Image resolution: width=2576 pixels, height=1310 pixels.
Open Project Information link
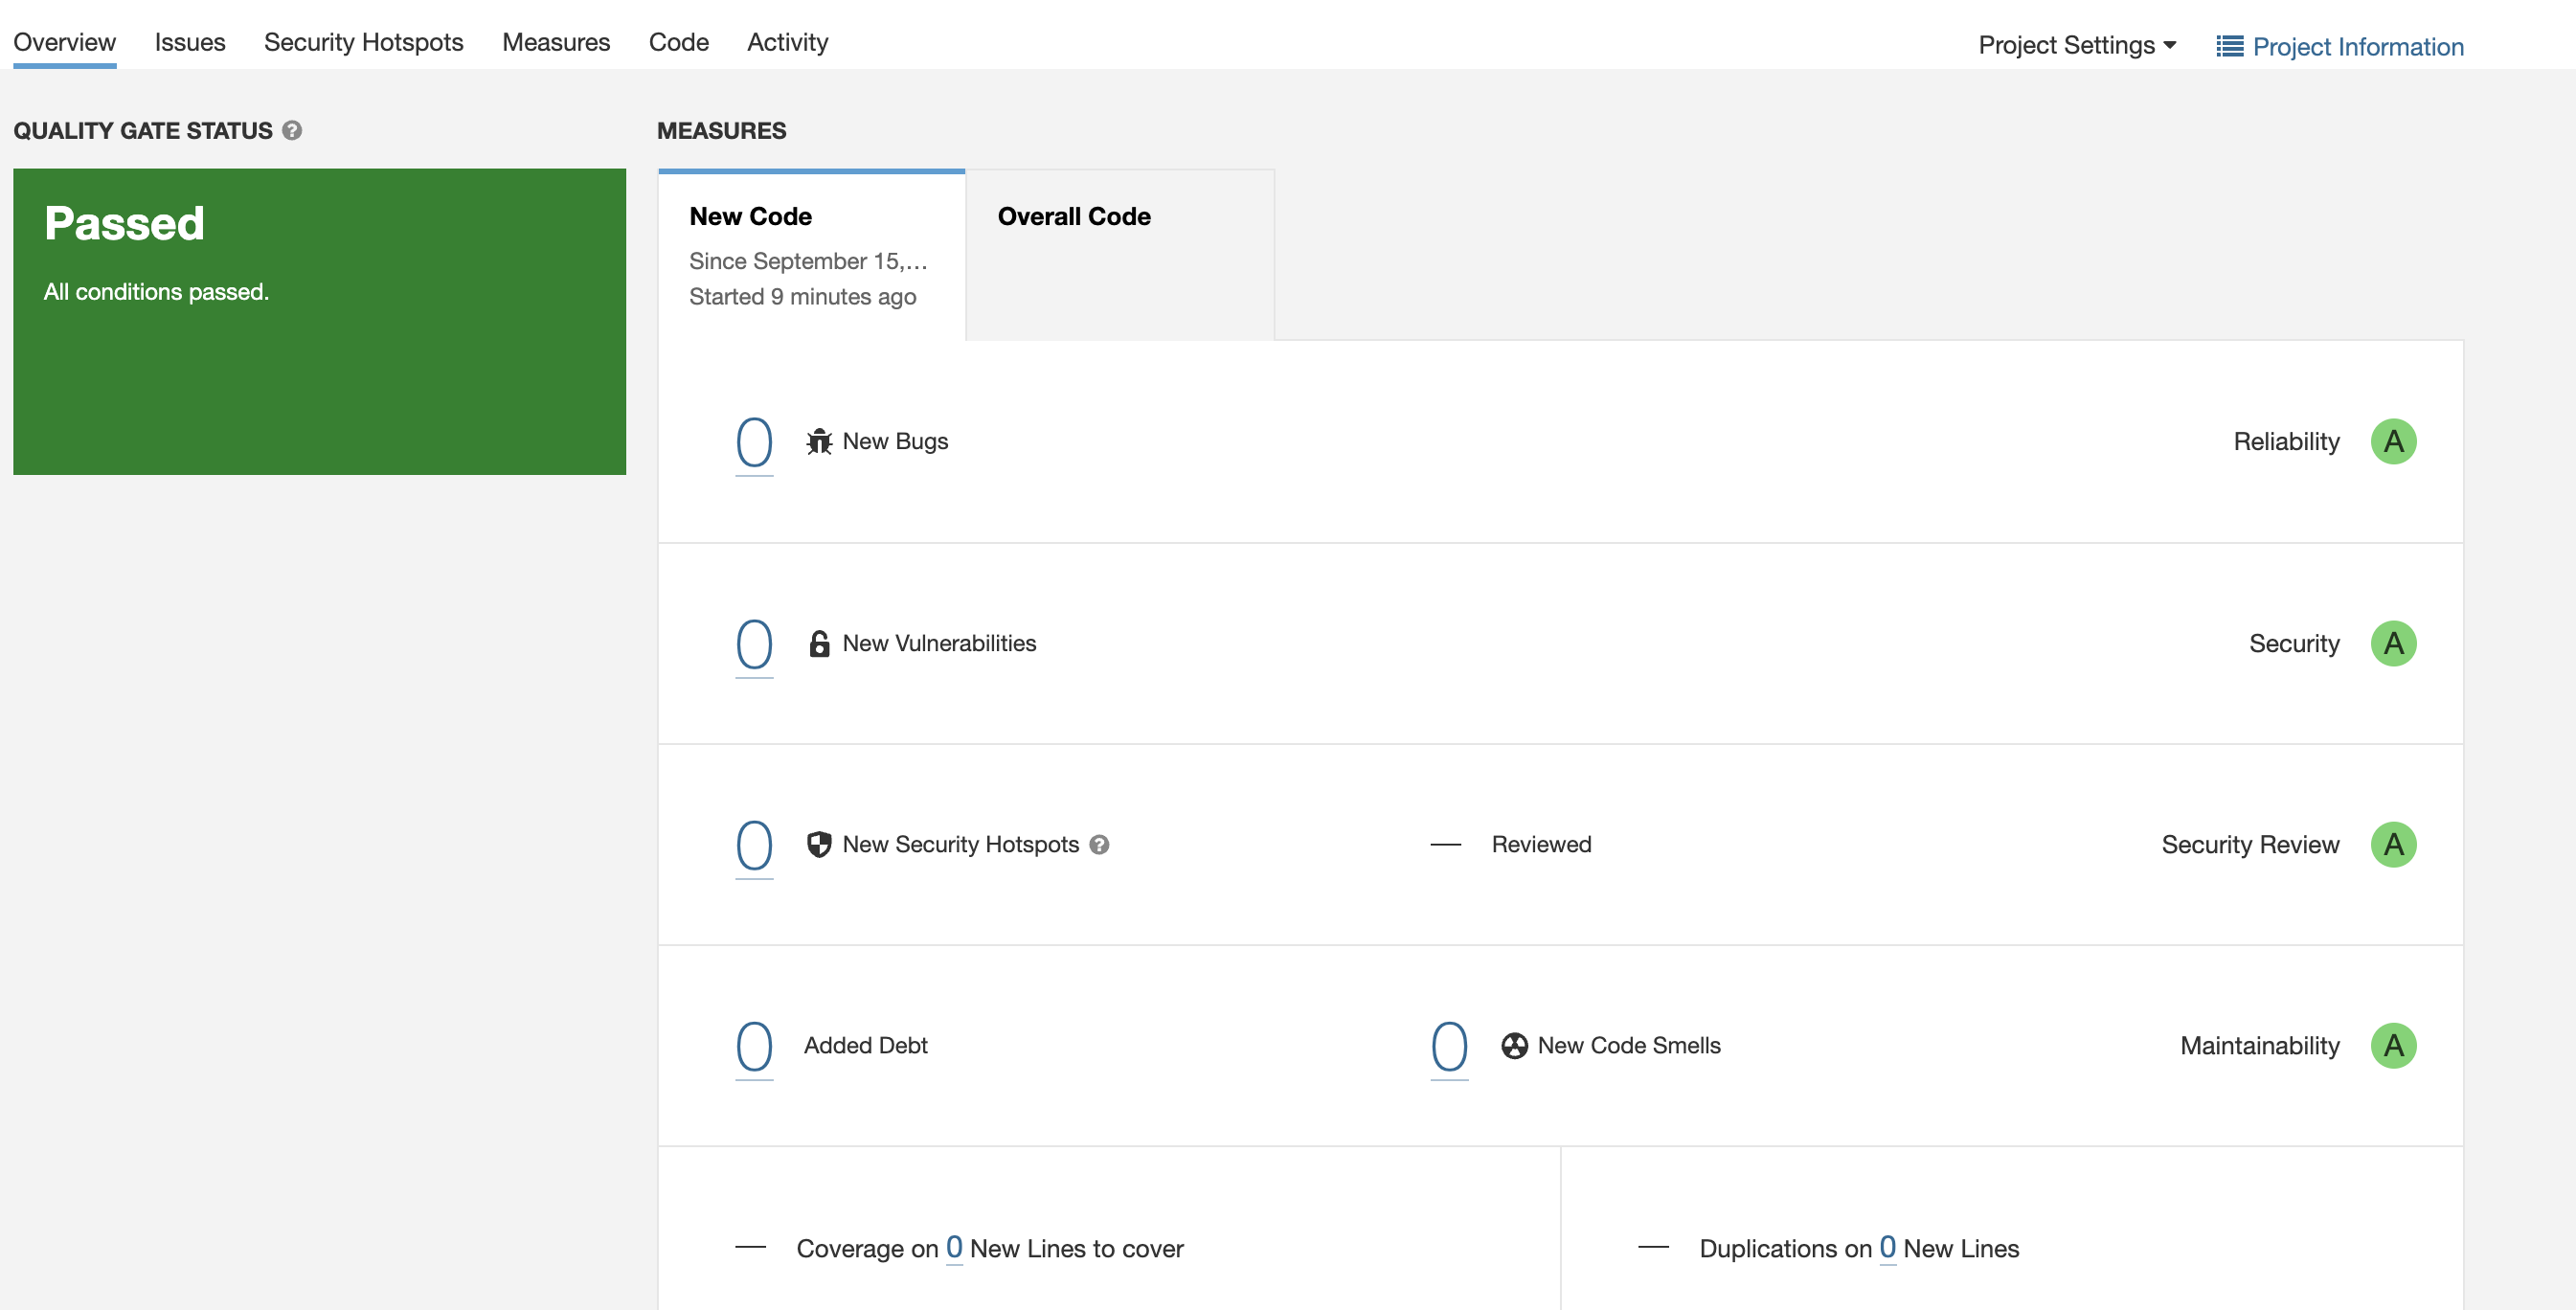(2340, 46)
